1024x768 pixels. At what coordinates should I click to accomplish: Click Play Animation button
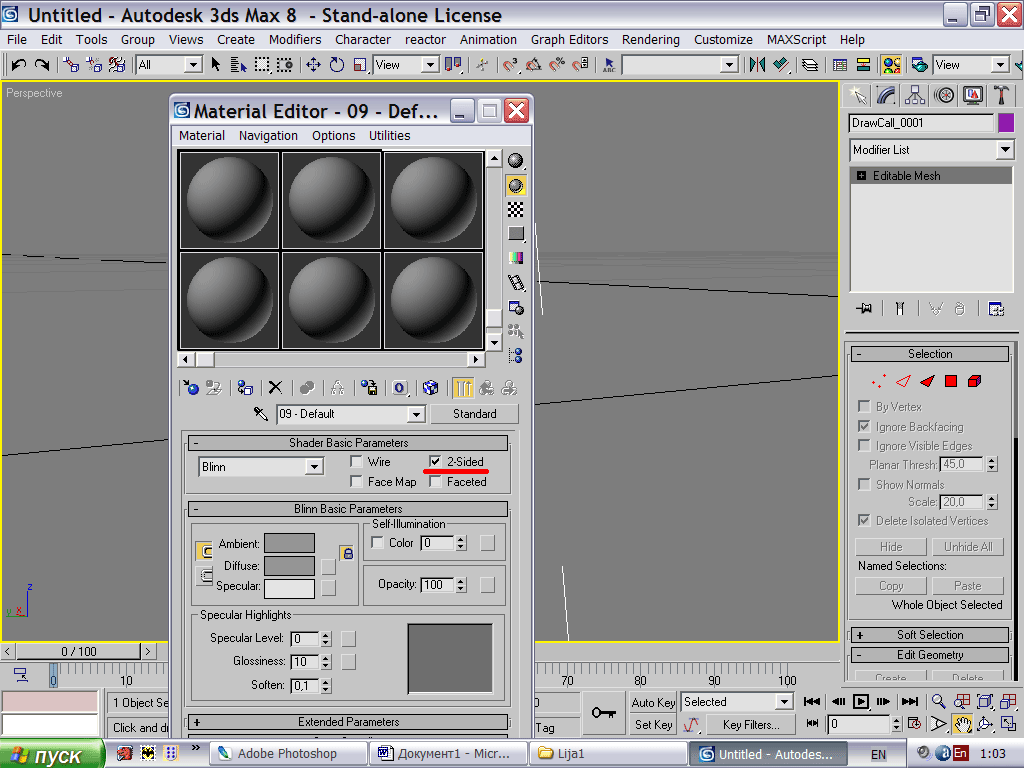click(x=861, y=701)
